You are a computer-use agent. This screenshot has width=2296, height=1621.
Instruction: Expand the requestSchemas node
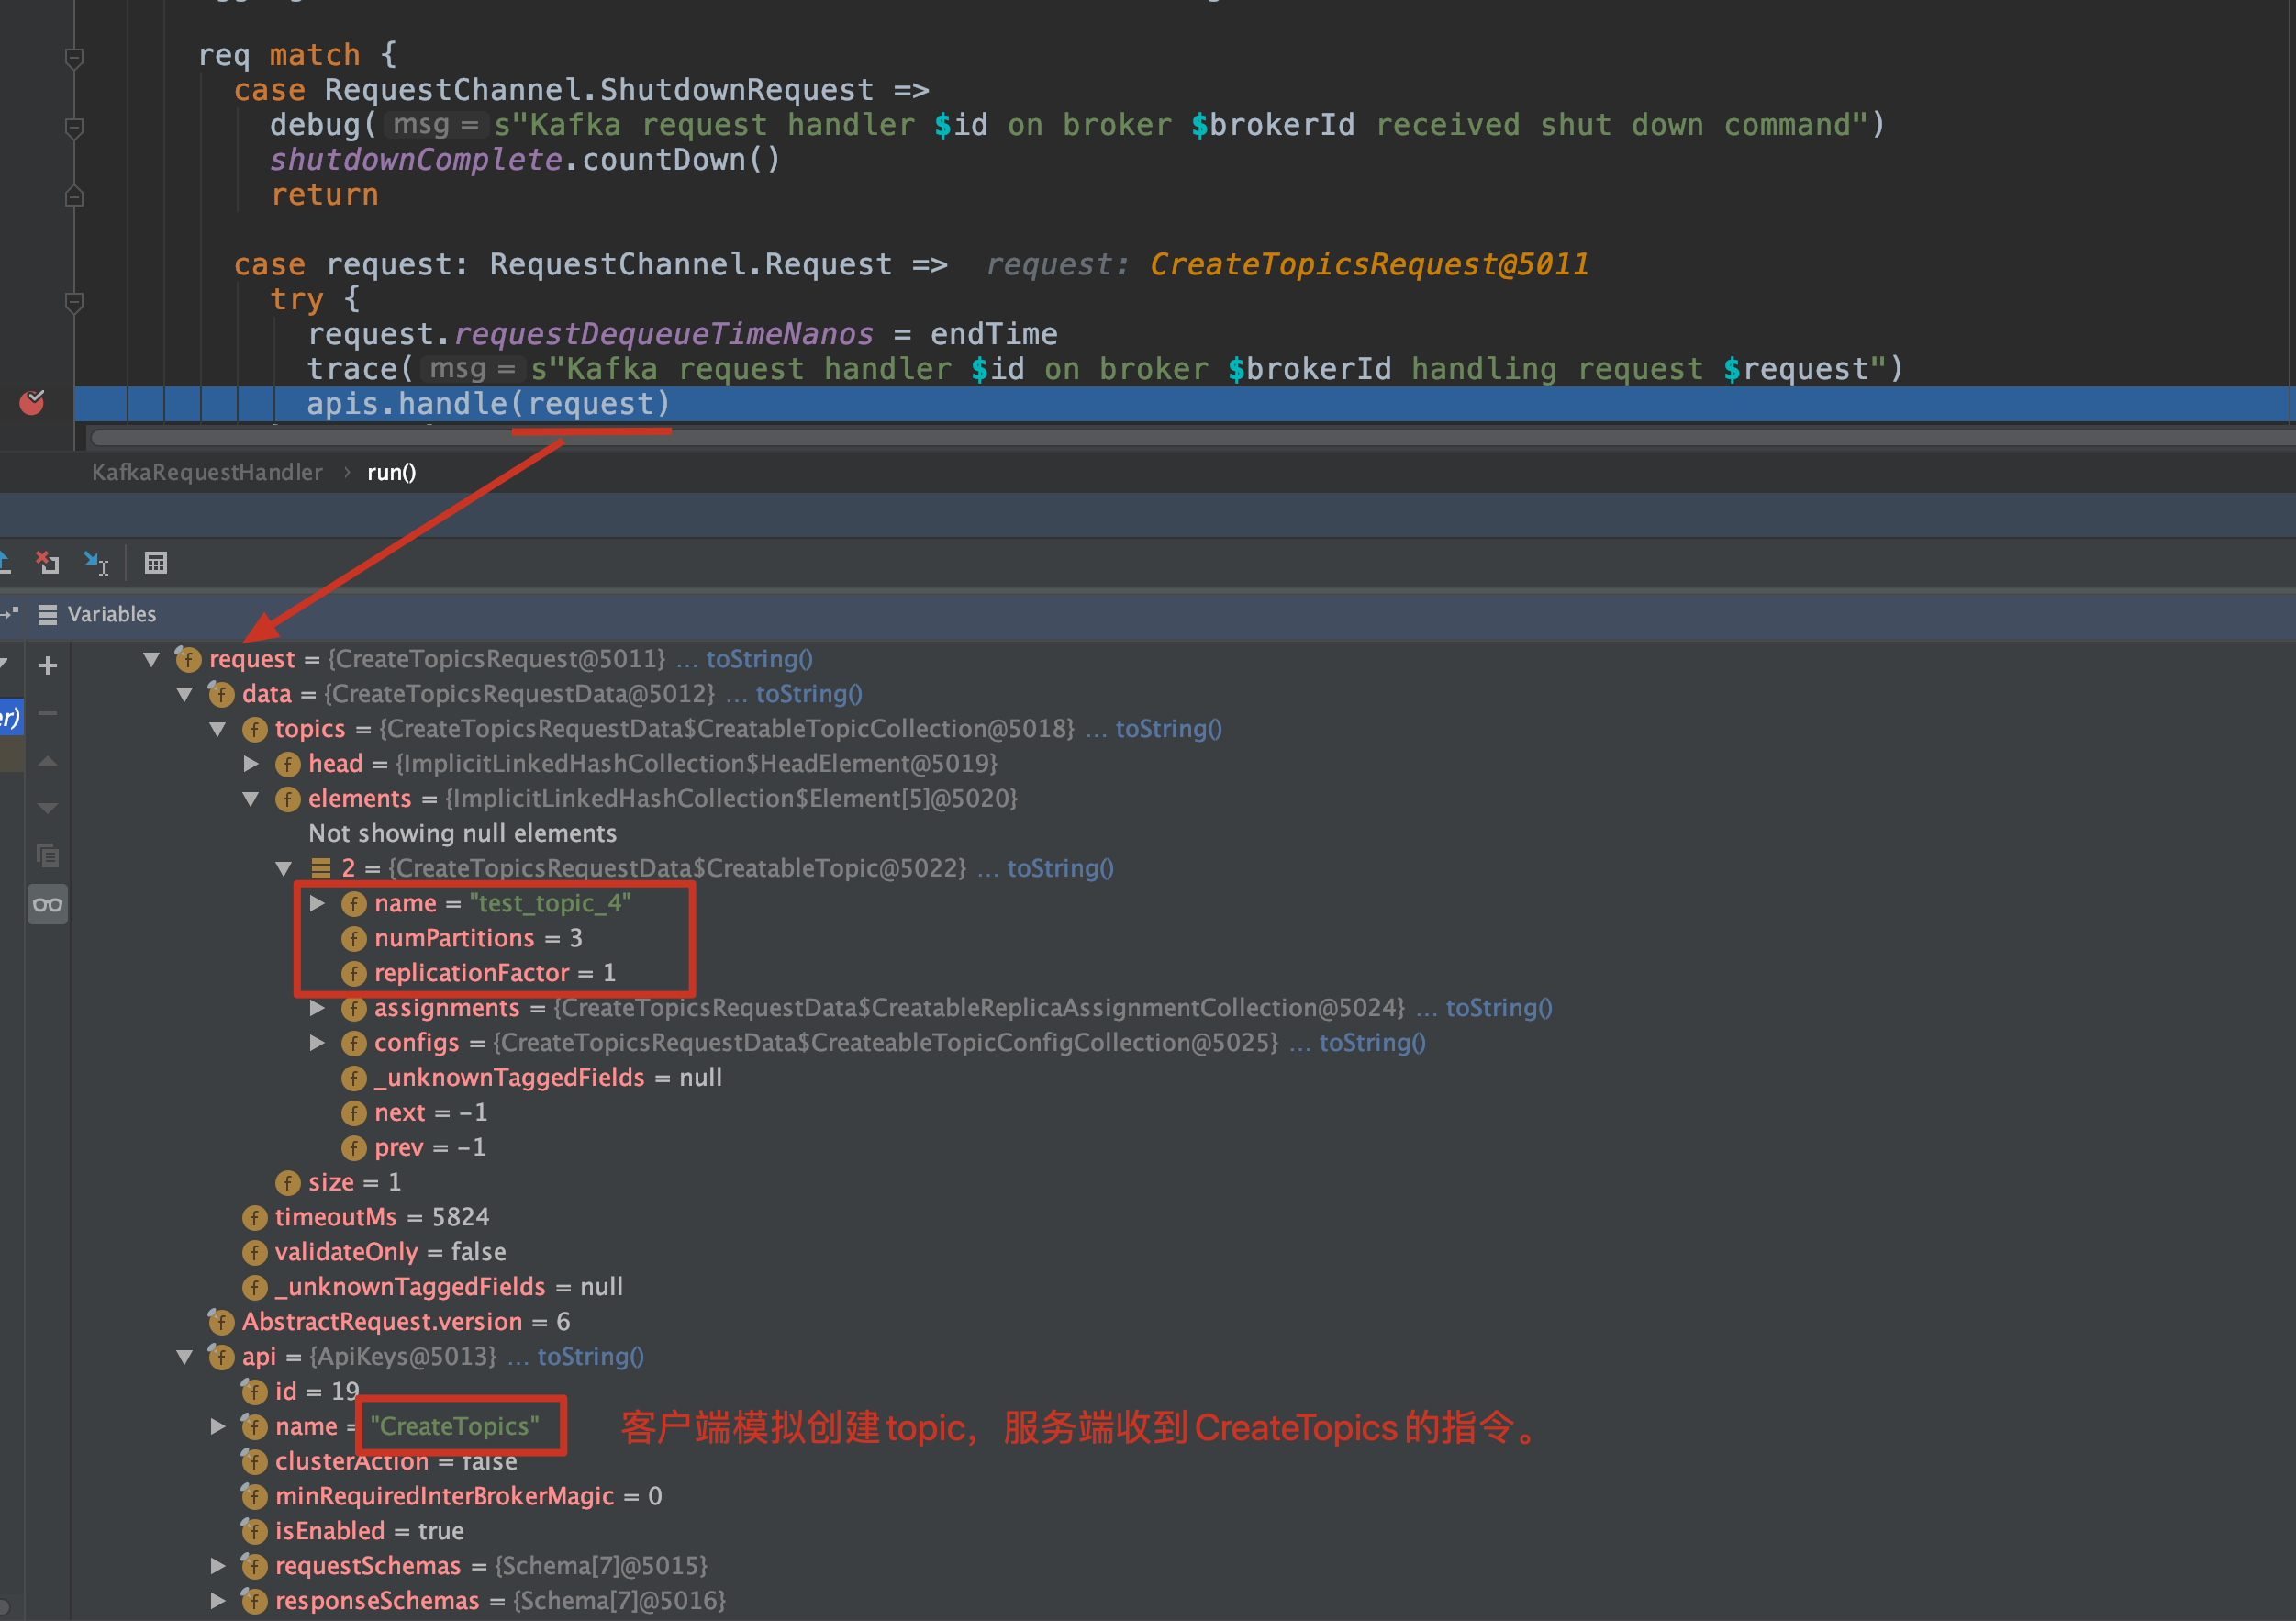pos(218,1566)
